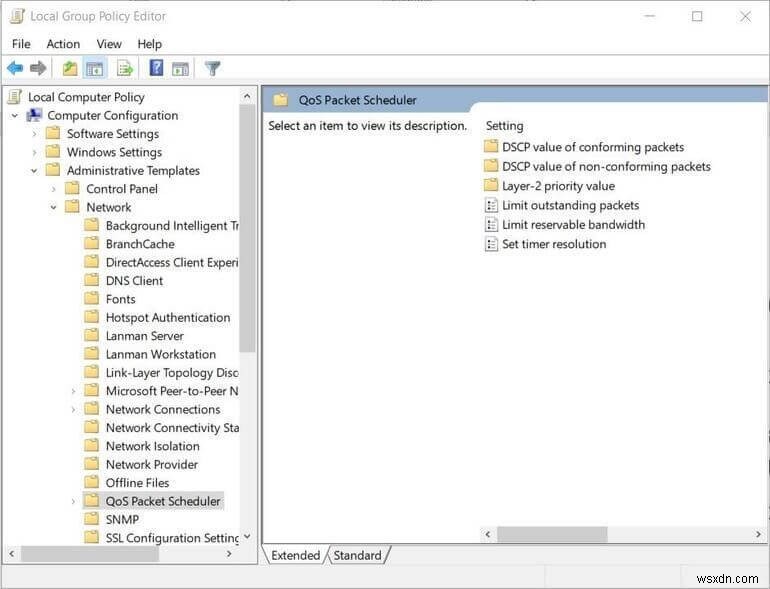Open Help via blue question-mark icon
The width and height of the screenshot is (770, 589).
point(156,67)
